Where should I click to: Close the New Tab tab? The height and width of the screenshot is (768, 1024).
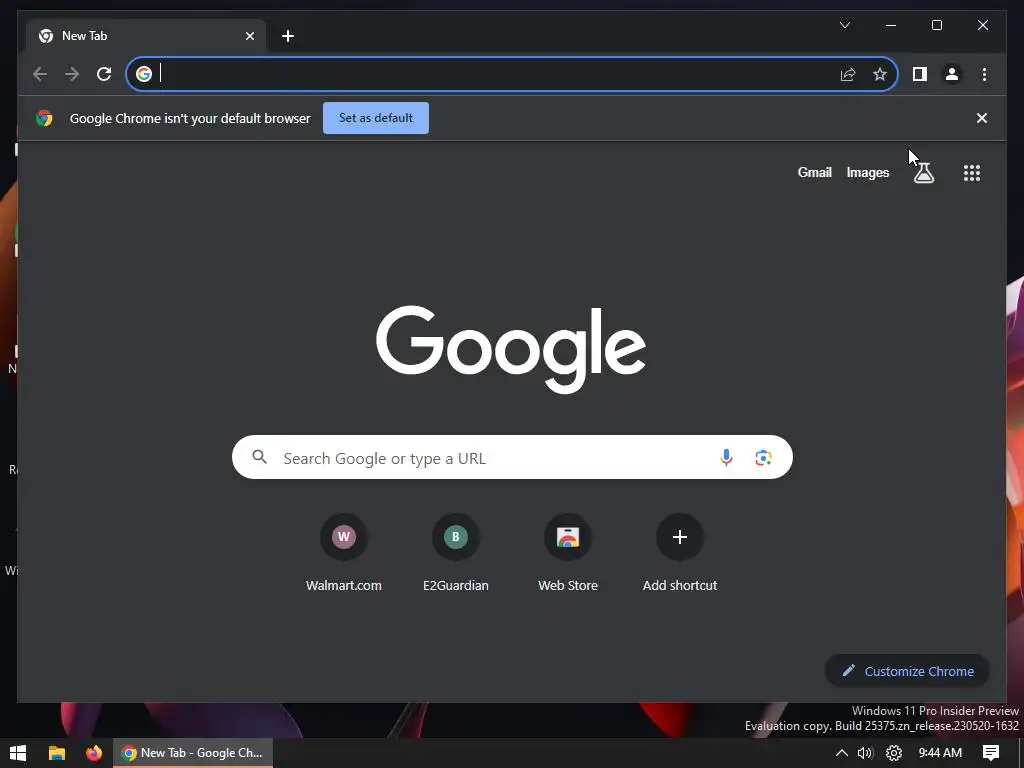(249, 37)
